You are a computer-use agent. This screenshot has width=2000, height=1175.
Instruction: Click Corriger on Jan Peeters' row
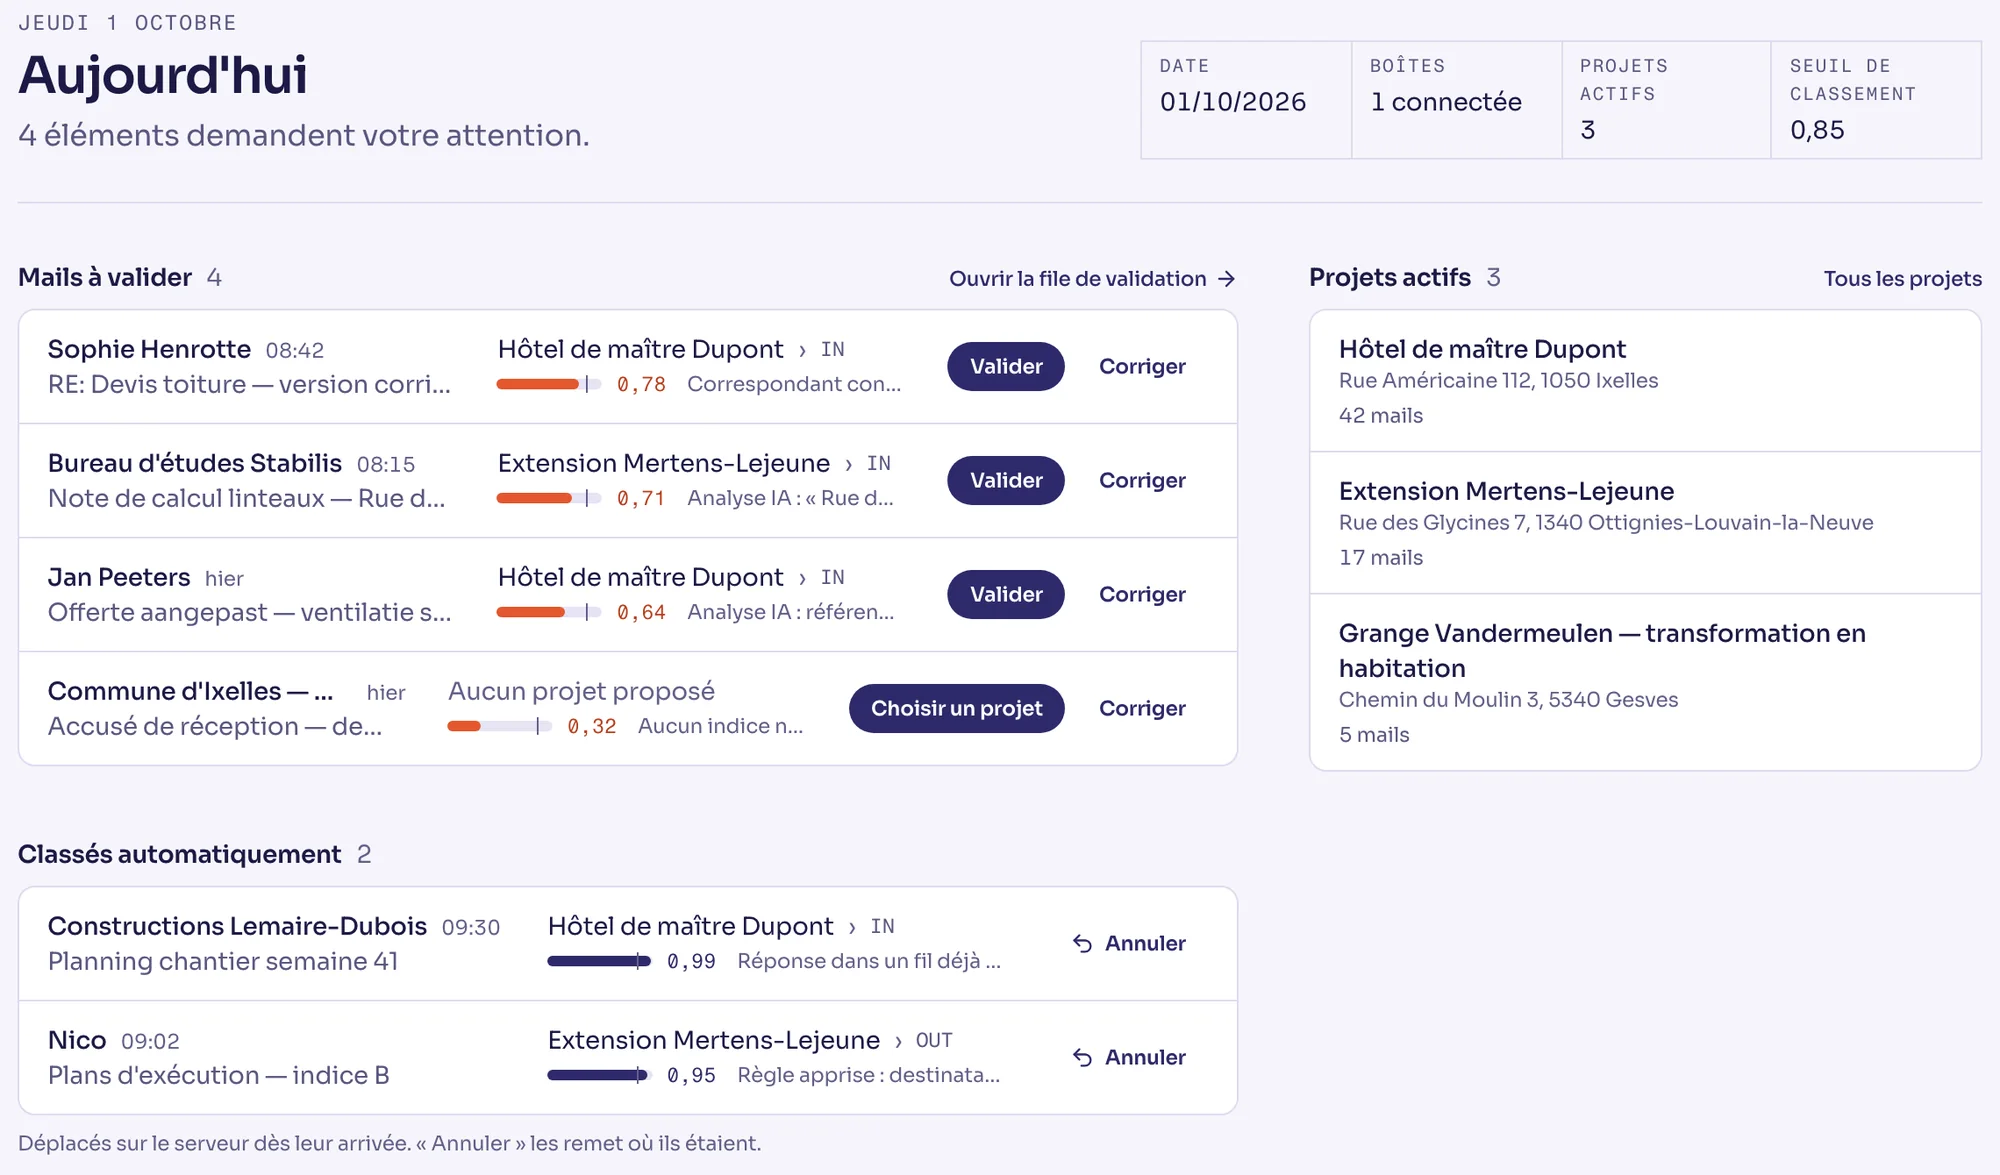pos(1142,594)
